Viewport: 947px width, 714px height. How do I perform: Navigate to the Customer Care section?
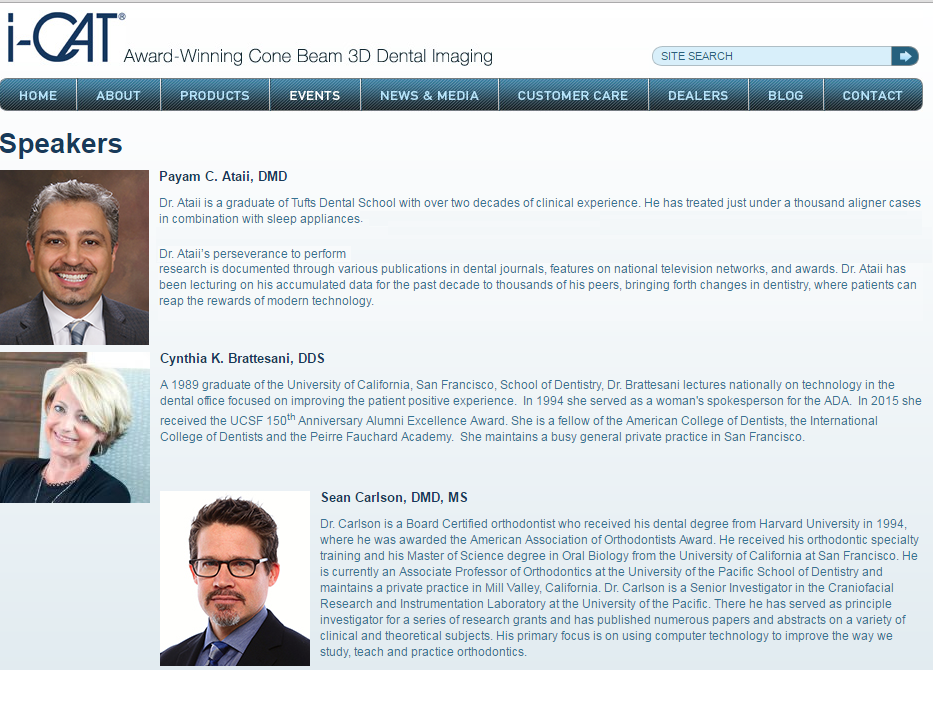[572, 96]
